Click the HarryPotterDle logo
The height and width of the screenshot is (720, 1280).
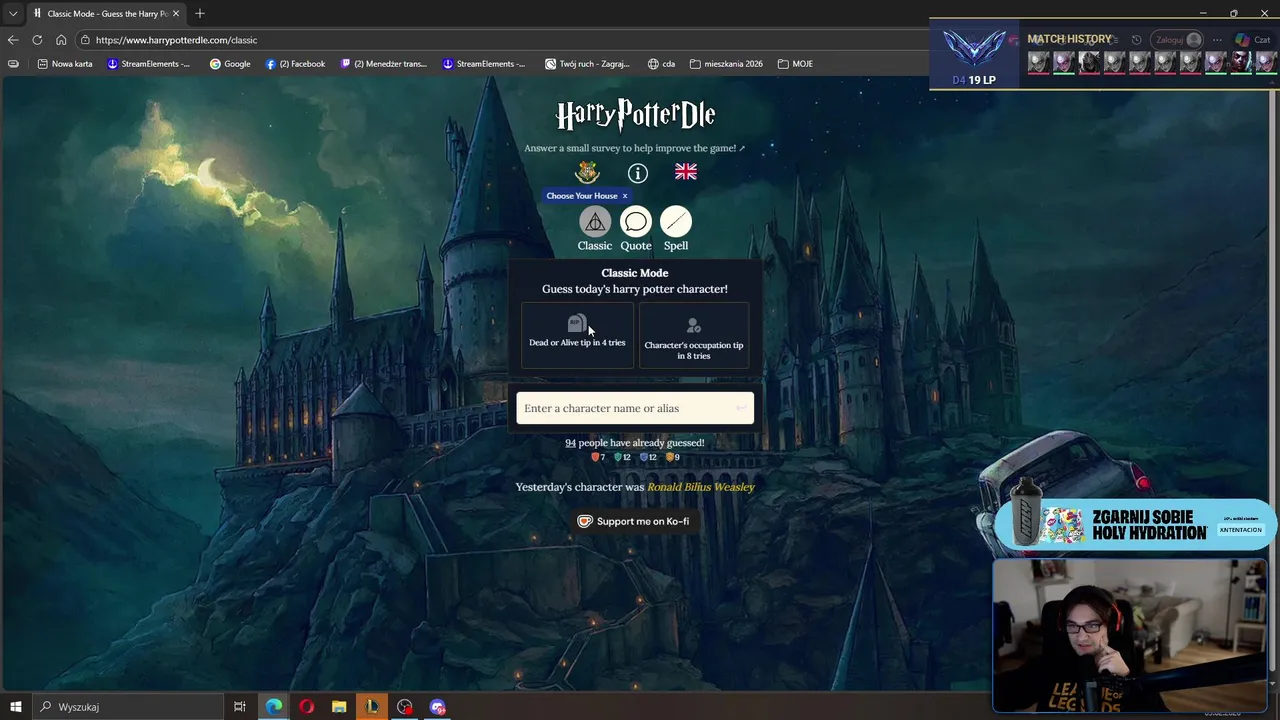click(635, 115)
